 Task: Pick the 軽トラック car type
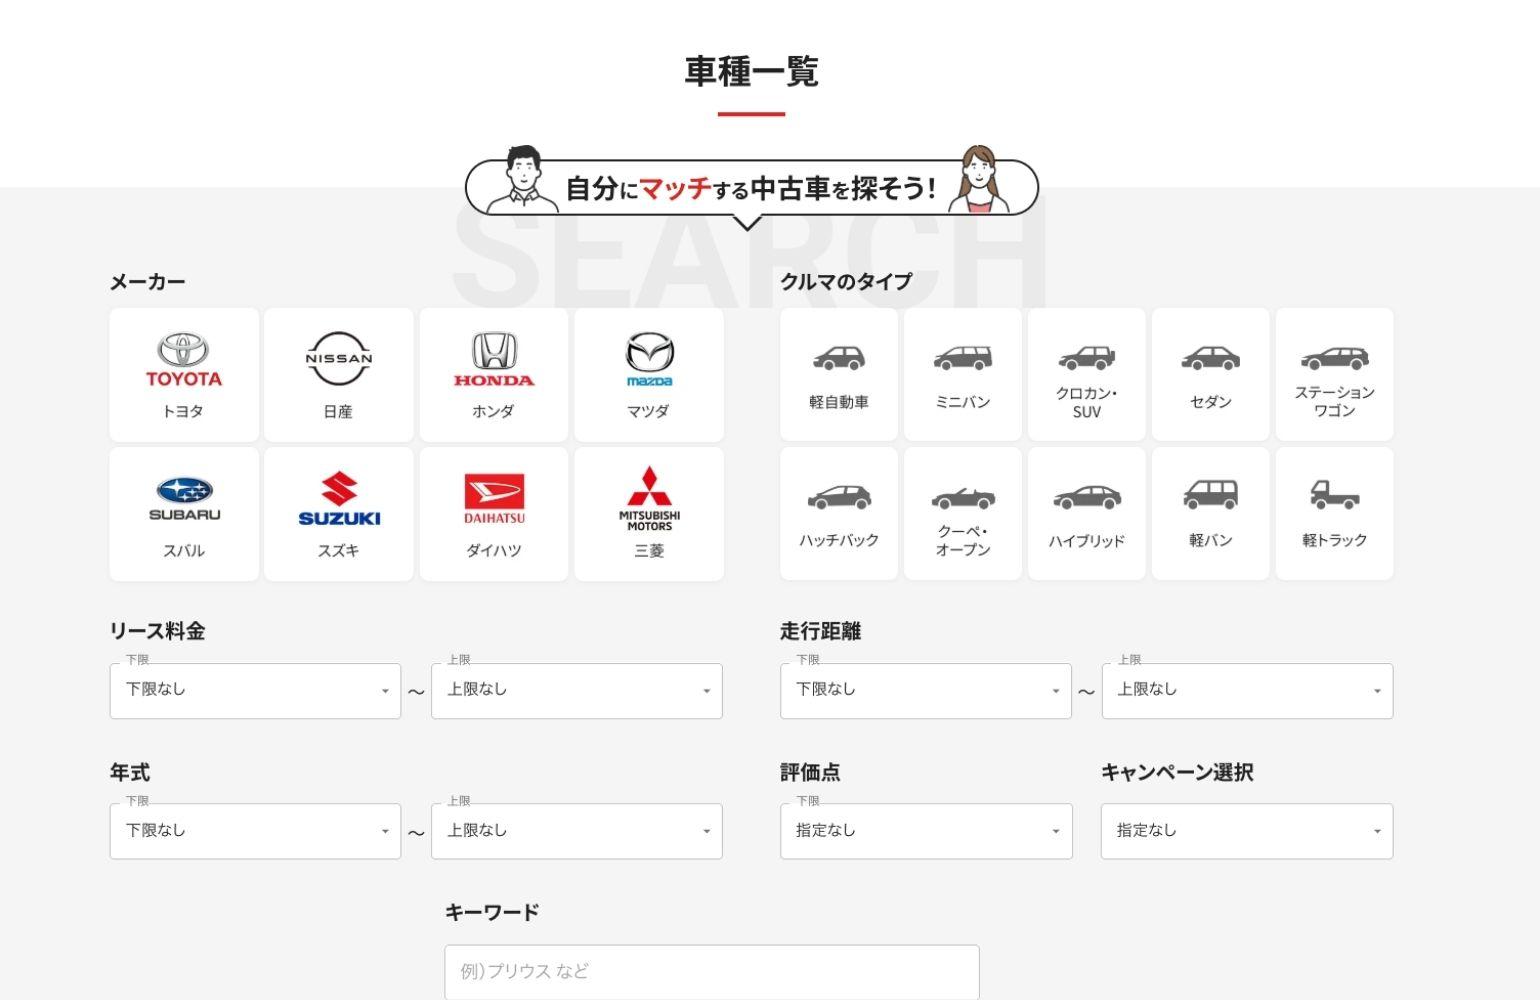(x=1334, y=513)
